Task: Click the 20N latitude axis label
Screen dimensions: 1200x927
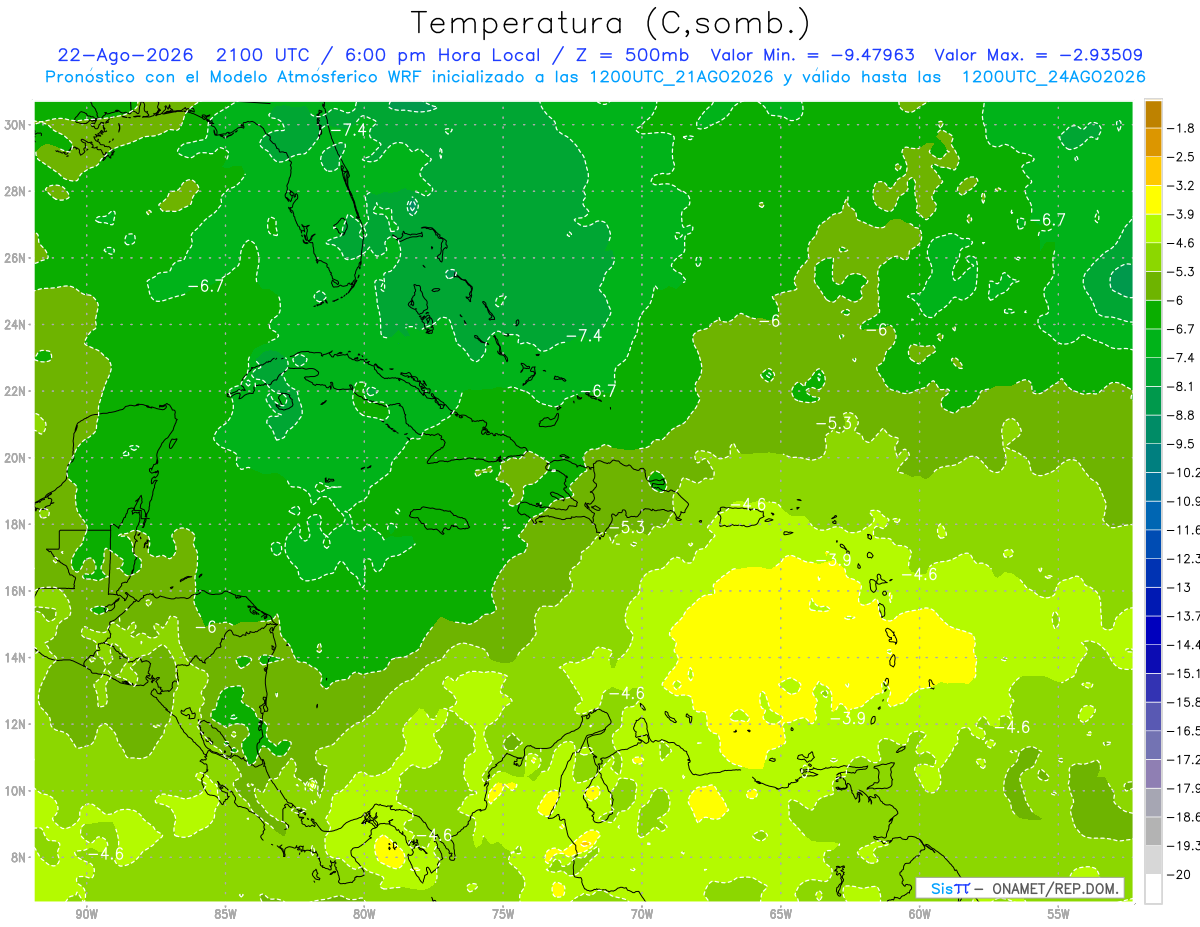Action: (x=15, y=457)
